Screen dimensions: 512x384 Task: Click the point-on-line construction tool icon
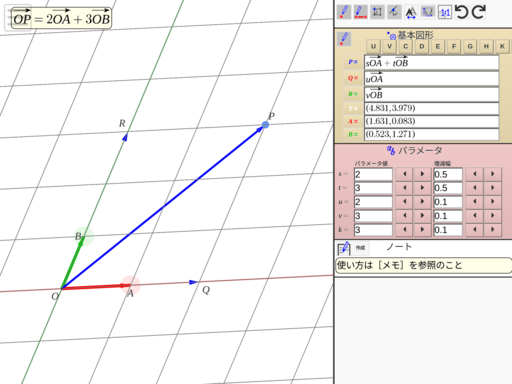point(394,12)
